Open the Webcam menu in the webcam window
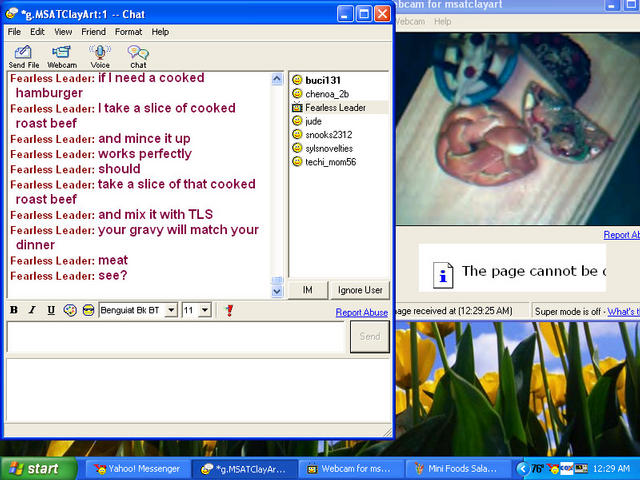 pyautogui.click(x=410, y=21)
